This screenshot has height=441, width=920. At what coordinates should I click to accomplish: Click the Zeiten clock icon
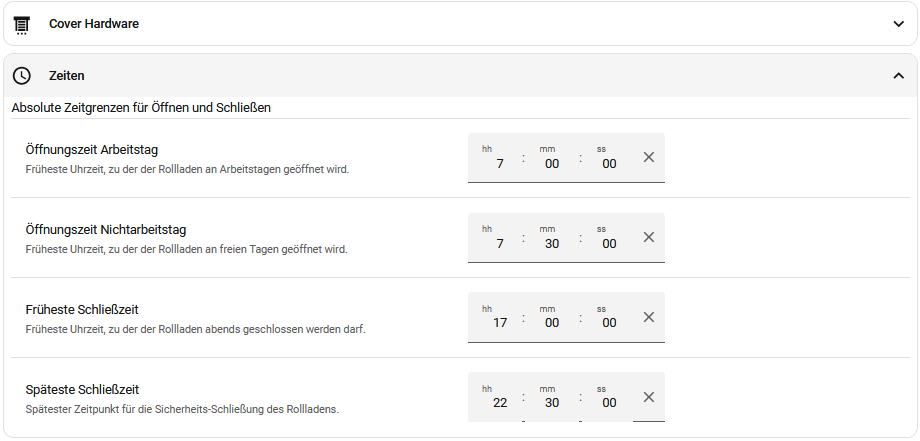pyautogui.click(x=22, y=76)
